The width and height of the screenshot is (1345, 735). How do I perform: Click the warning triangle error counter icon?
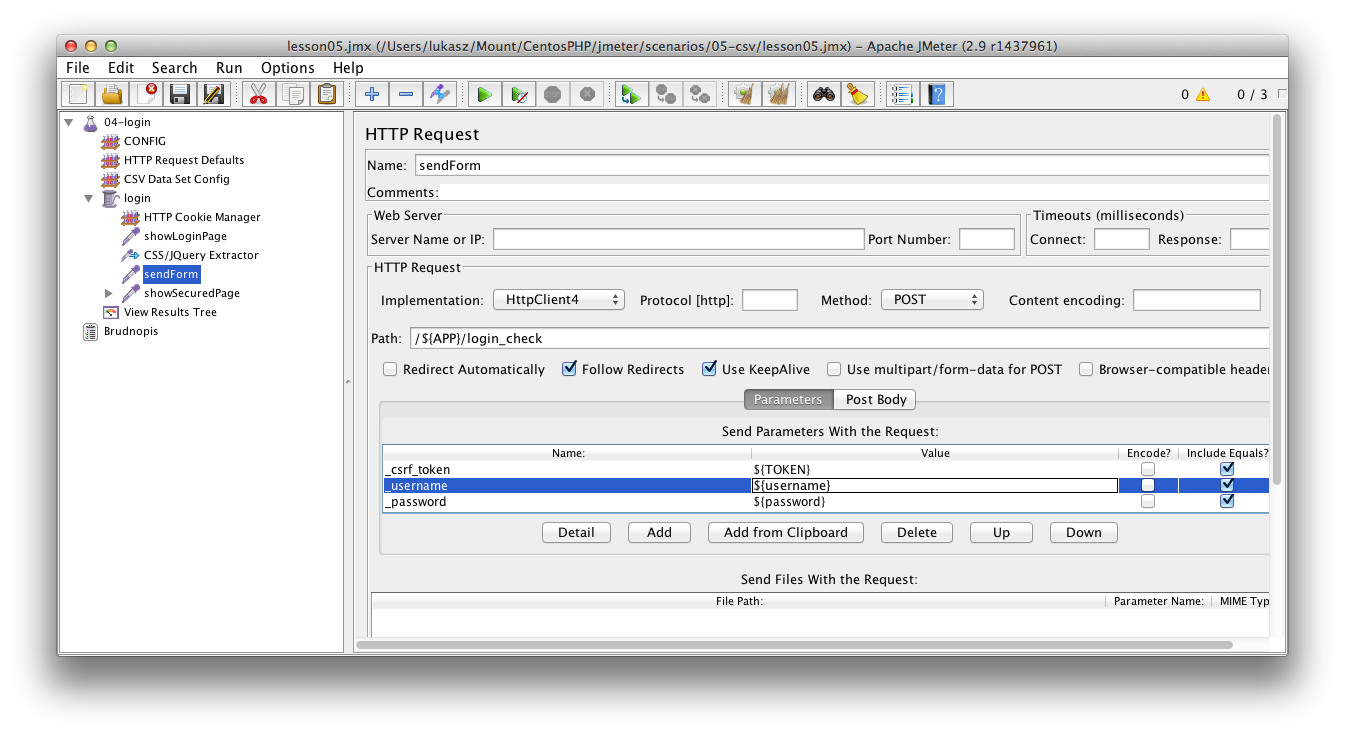point(1202,95)
